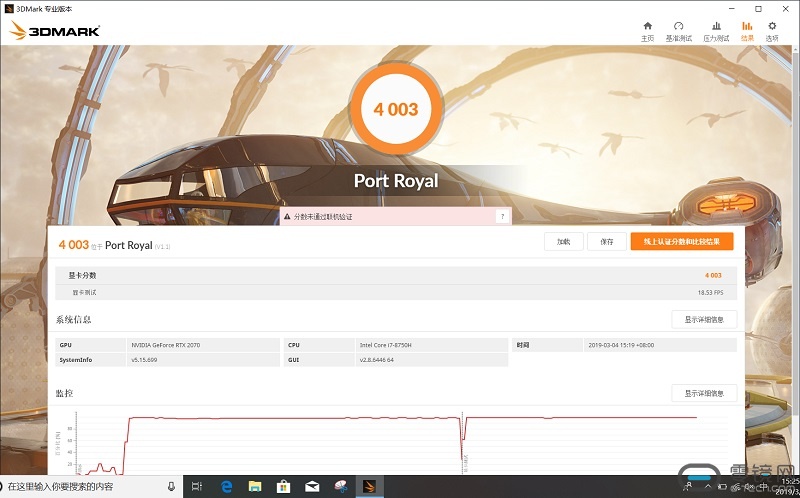
Task: Click the 保存 save button
Action: pyautogui.click(x=607, y=241)
